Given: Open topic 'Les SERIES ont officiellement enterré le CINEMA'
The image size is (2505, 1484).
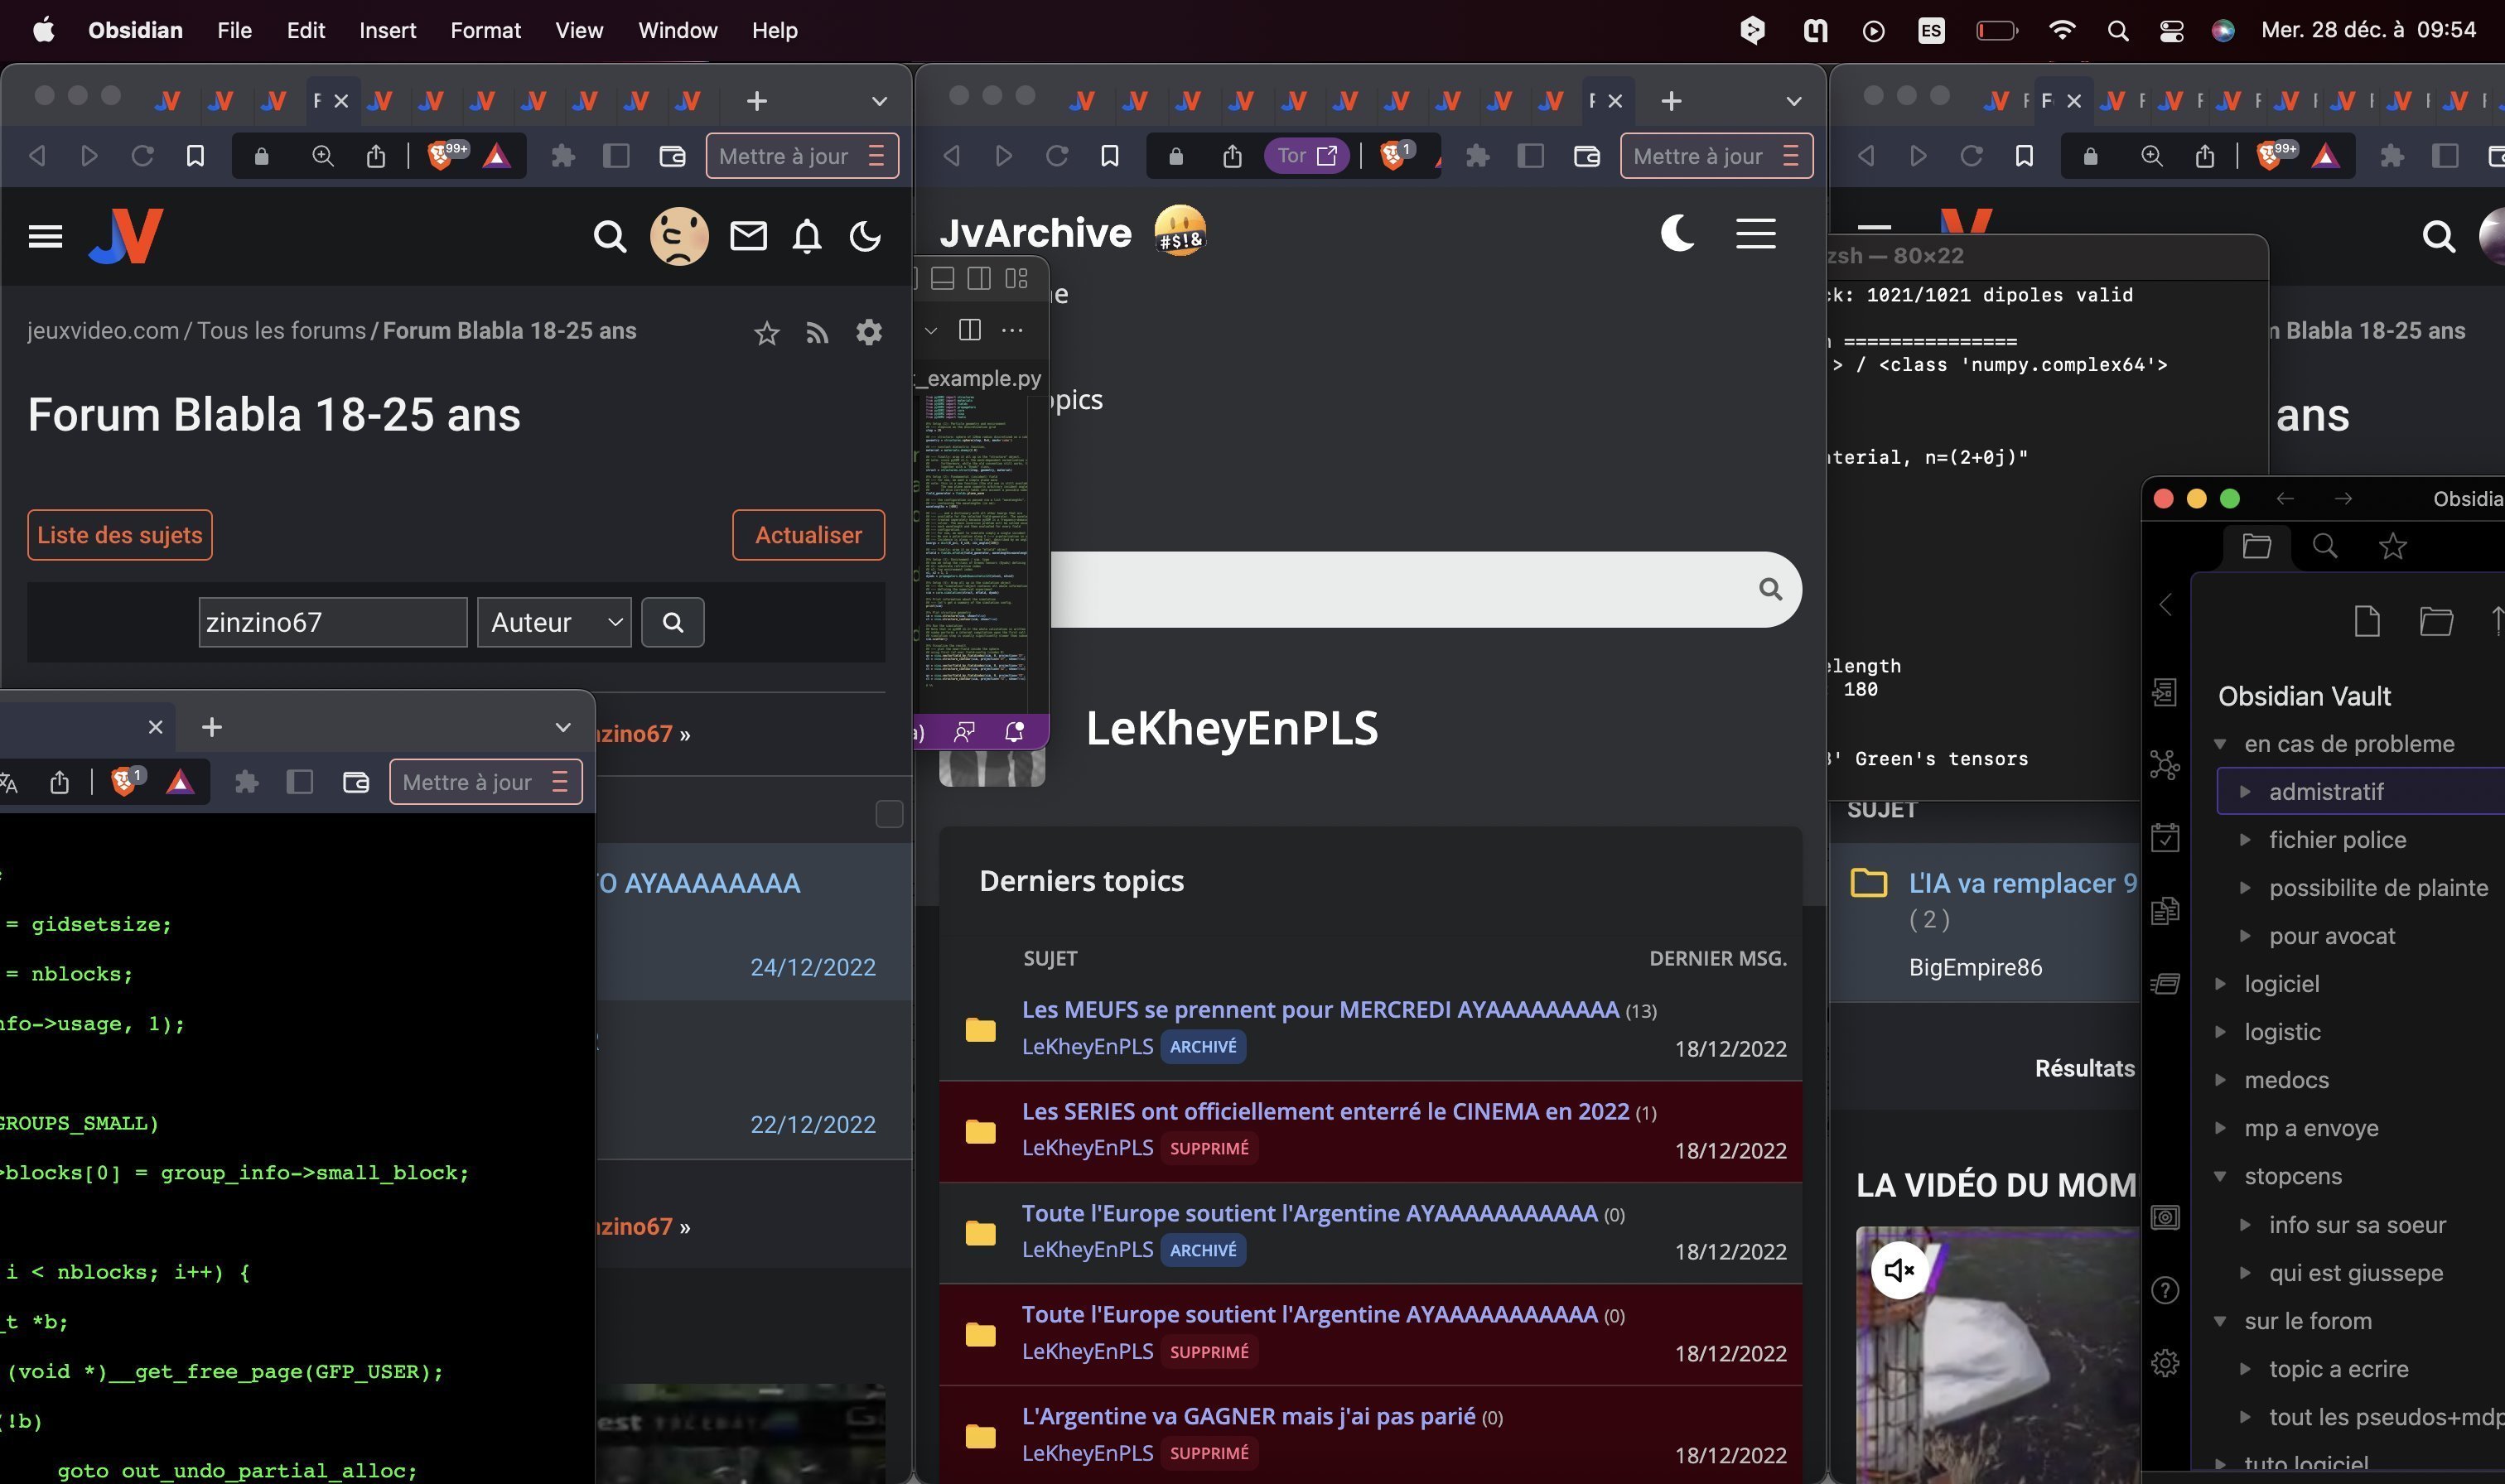Looking at the screenshot, I should click(1325, 1111).
